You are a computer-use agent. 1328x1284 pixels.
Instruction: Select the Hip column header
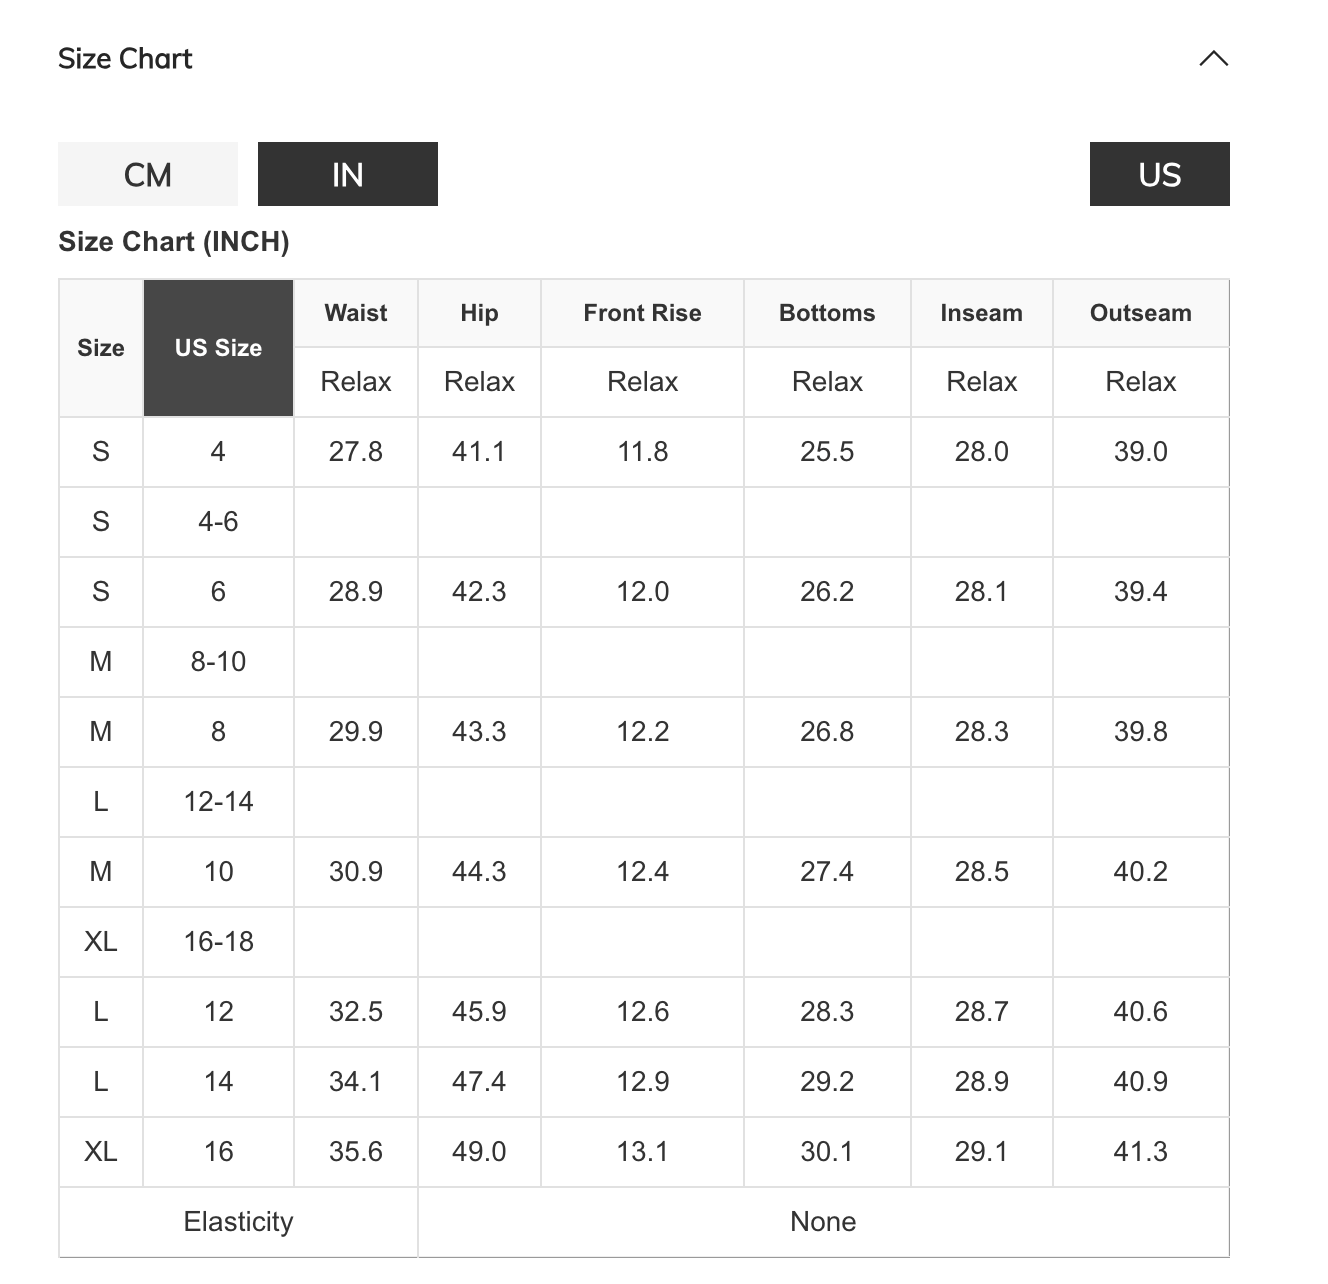tap(479, 313)
